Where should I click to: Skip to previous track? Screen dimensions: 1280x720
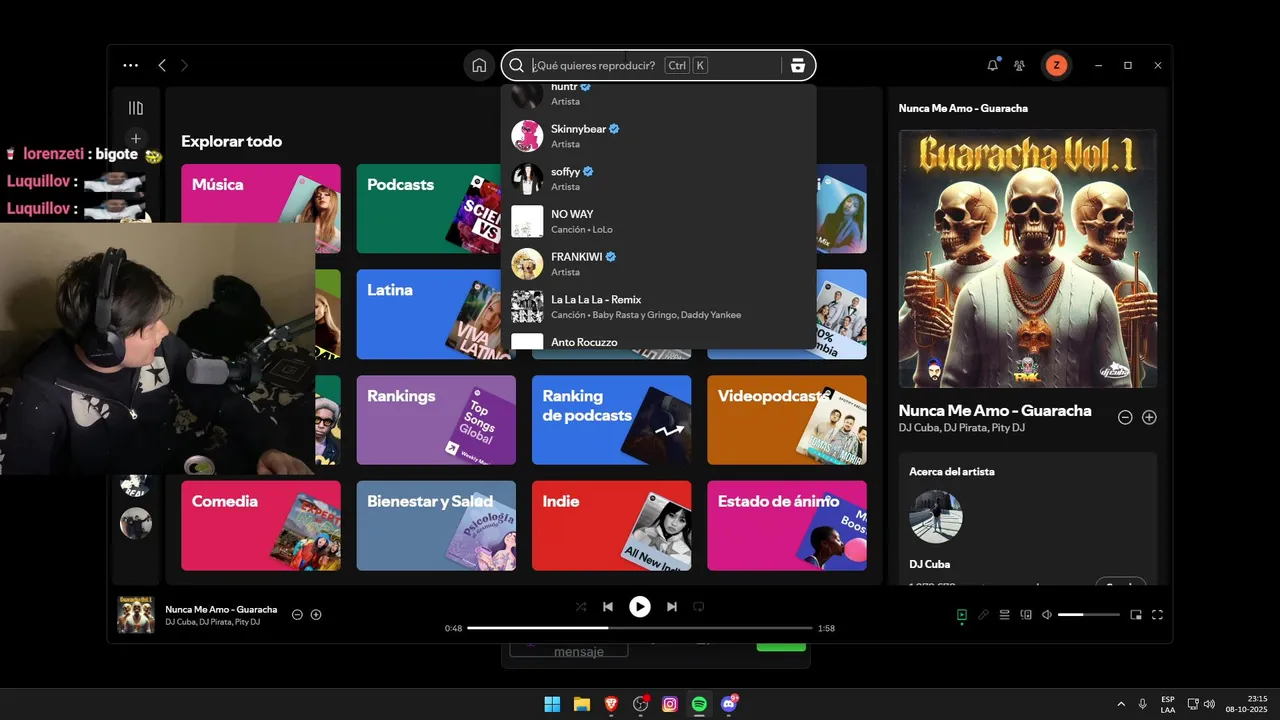point(608,607)
